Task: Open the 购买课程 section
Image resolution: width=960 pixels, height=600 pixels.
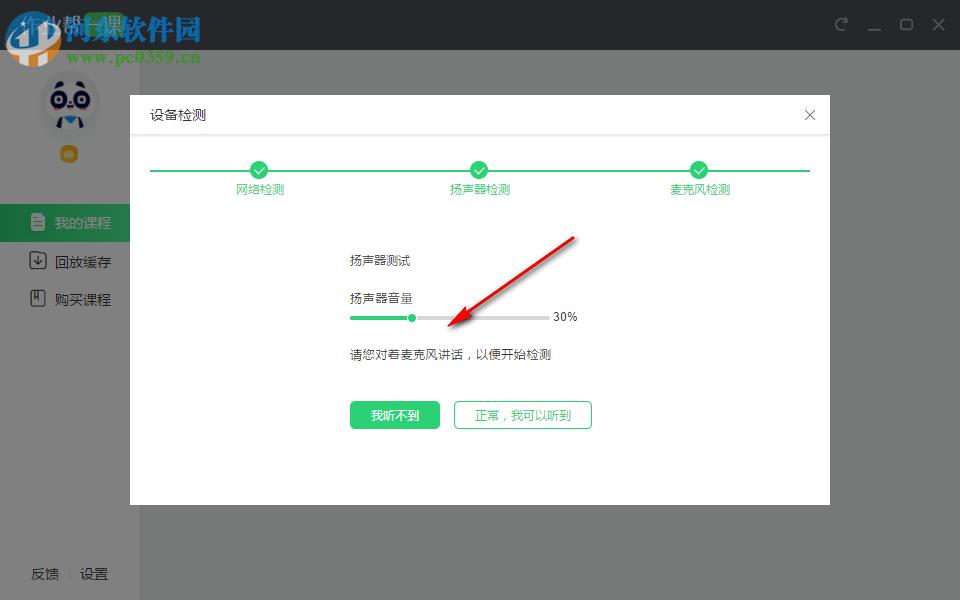Action: click(x=81, y=298)
